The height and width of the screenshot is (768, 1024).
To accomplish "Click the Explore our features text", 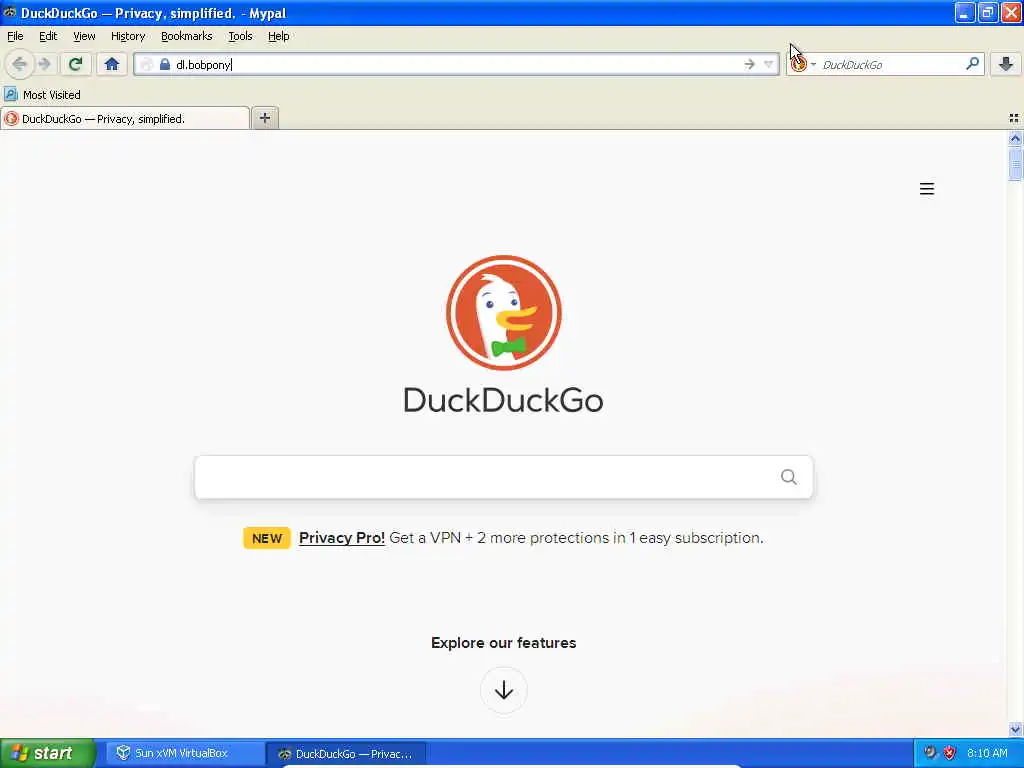I will coord(504,643).
